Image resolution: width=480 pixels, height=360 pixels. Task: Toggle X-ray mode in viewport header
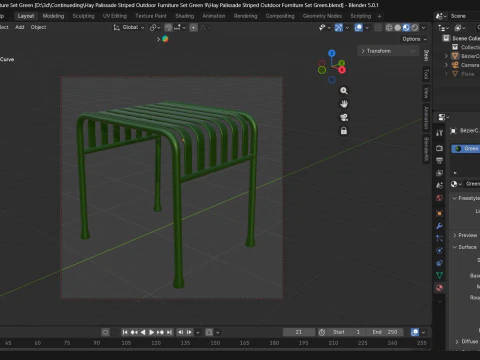coord(378,28)
